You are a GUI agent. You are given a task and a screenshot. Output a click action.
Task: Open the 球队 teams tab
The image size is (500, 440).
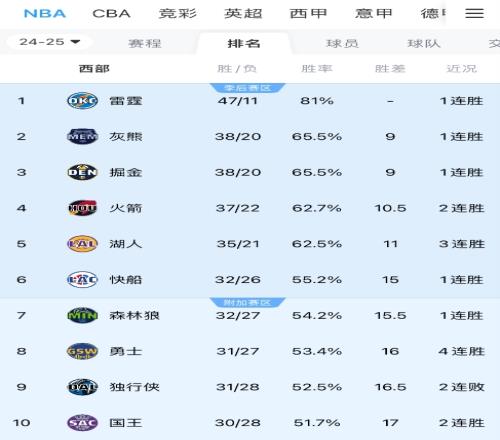(424, 44)
